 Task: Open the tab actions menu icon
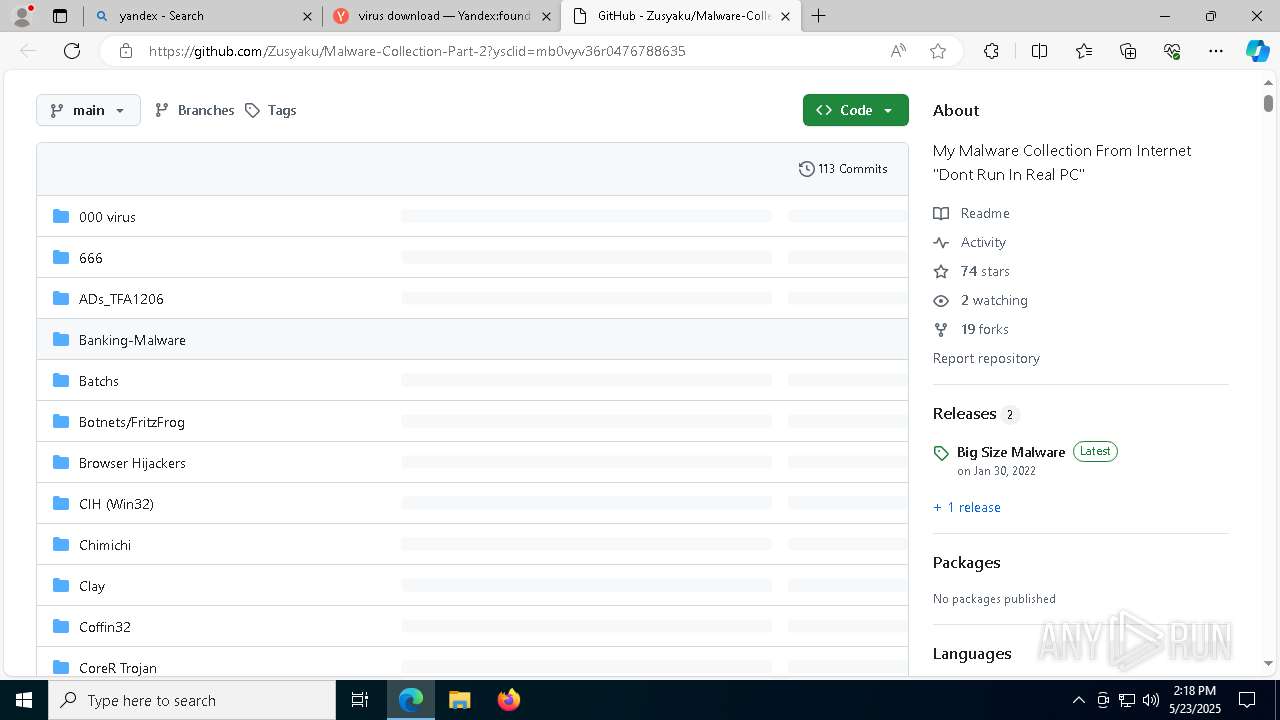(x=60, y=16)
